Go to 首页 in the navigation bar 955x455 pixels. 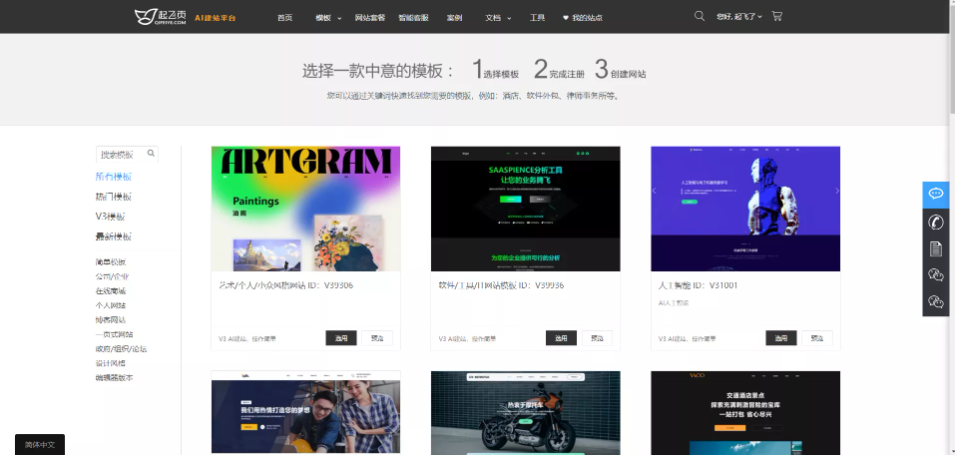point(285,18)
